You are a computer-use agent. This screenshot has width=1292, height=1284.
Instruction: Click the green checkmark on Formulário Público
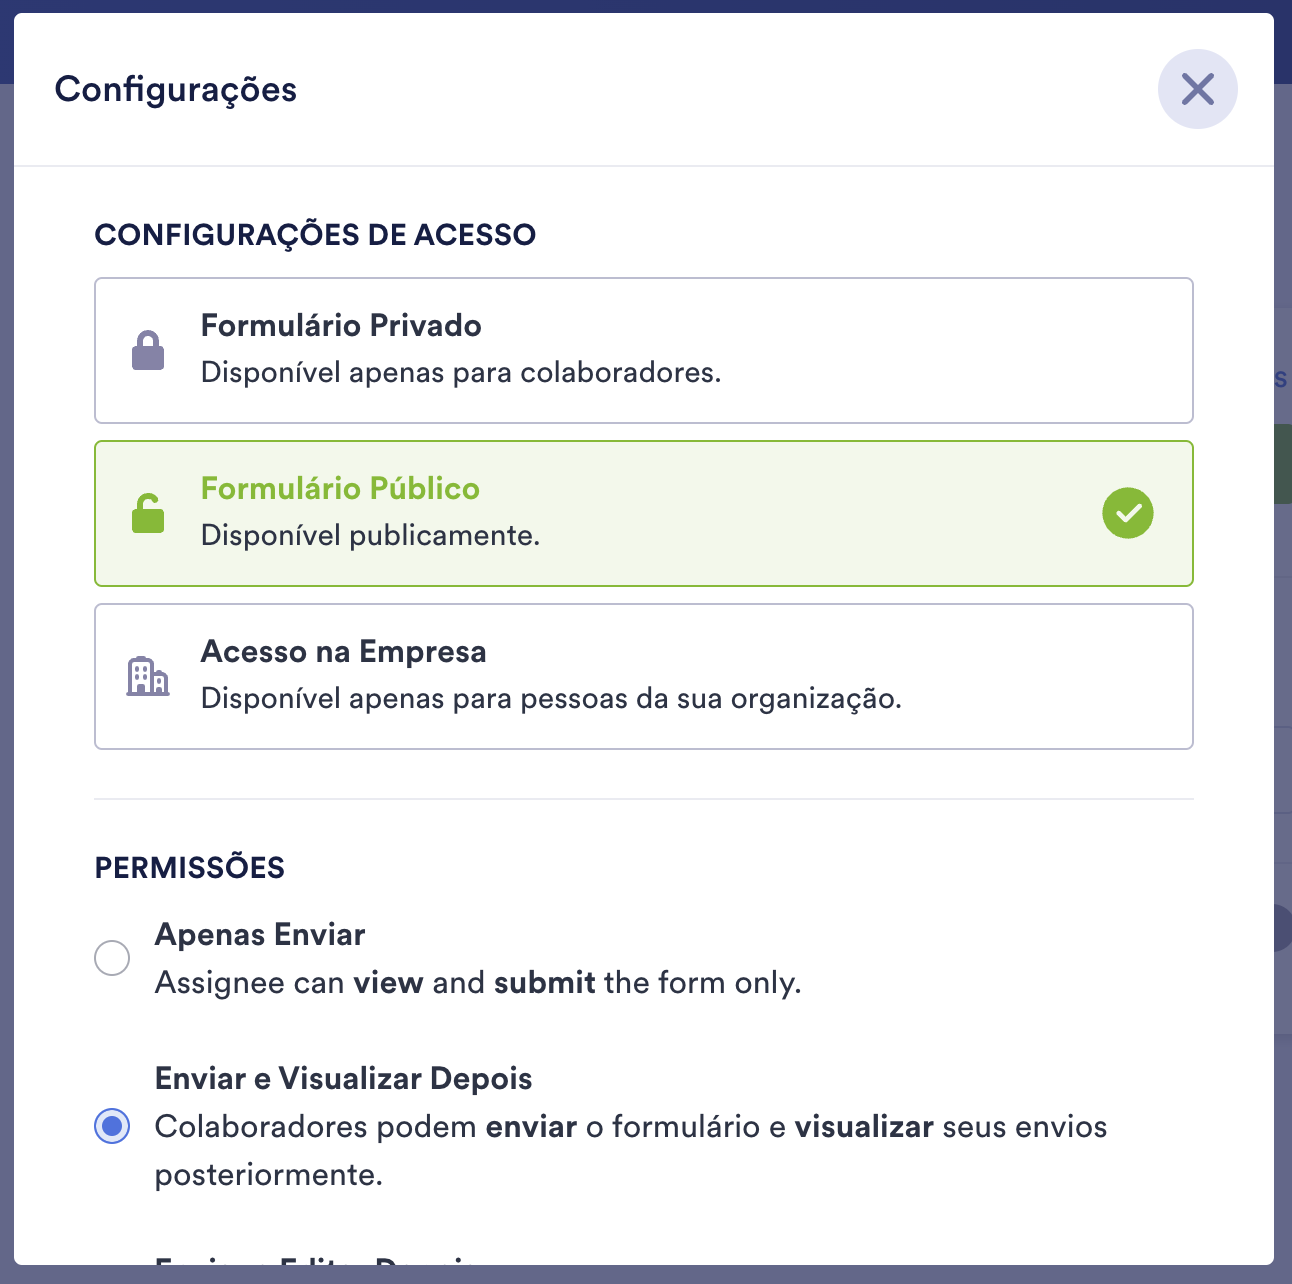1127,513
